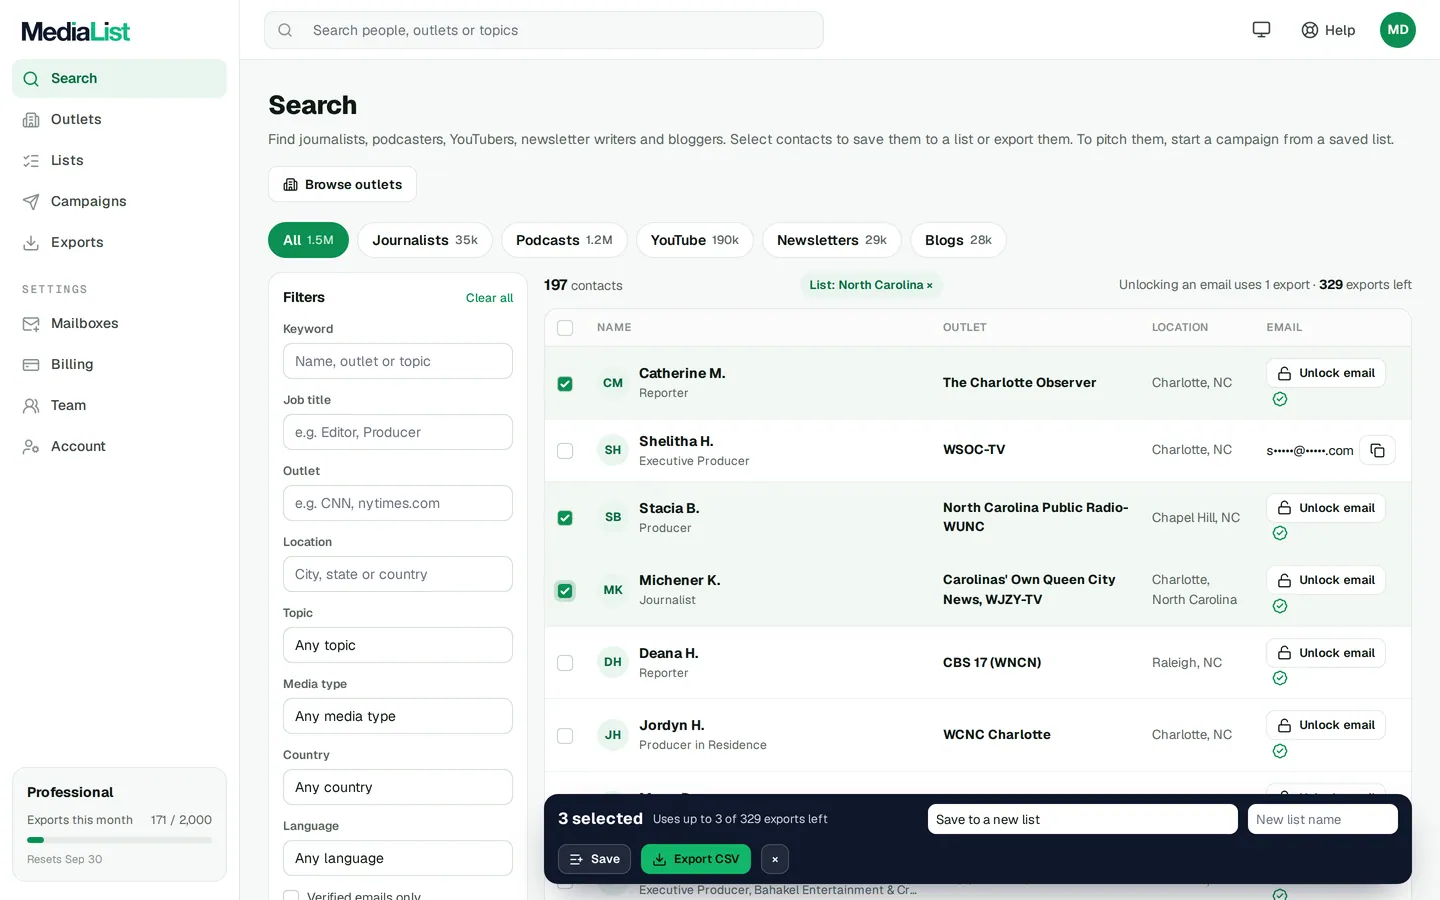Click the MK avatar for Michener K.

click(x=613, y=590)
